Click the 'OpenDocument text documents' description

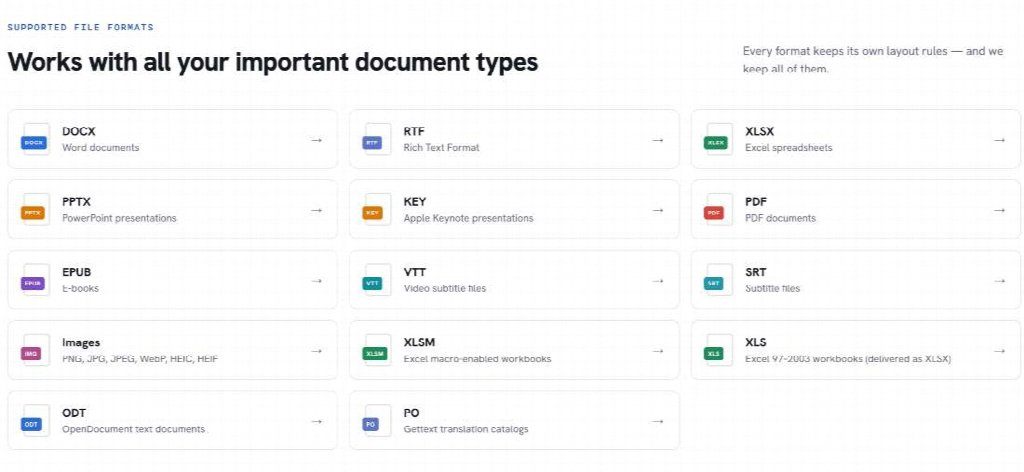(133, 430)
